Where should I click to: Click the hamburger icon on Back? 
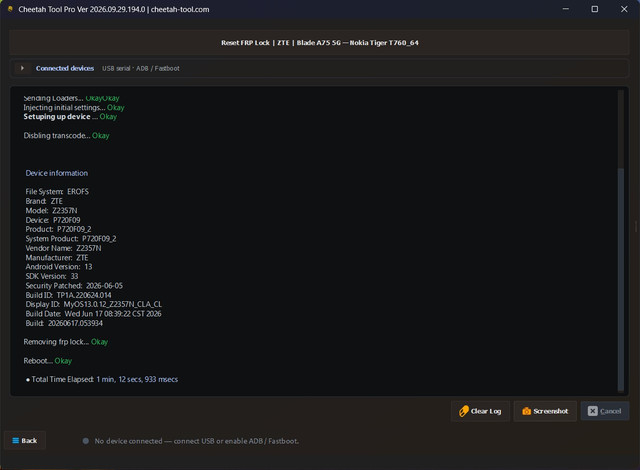[x=16, y=441]
